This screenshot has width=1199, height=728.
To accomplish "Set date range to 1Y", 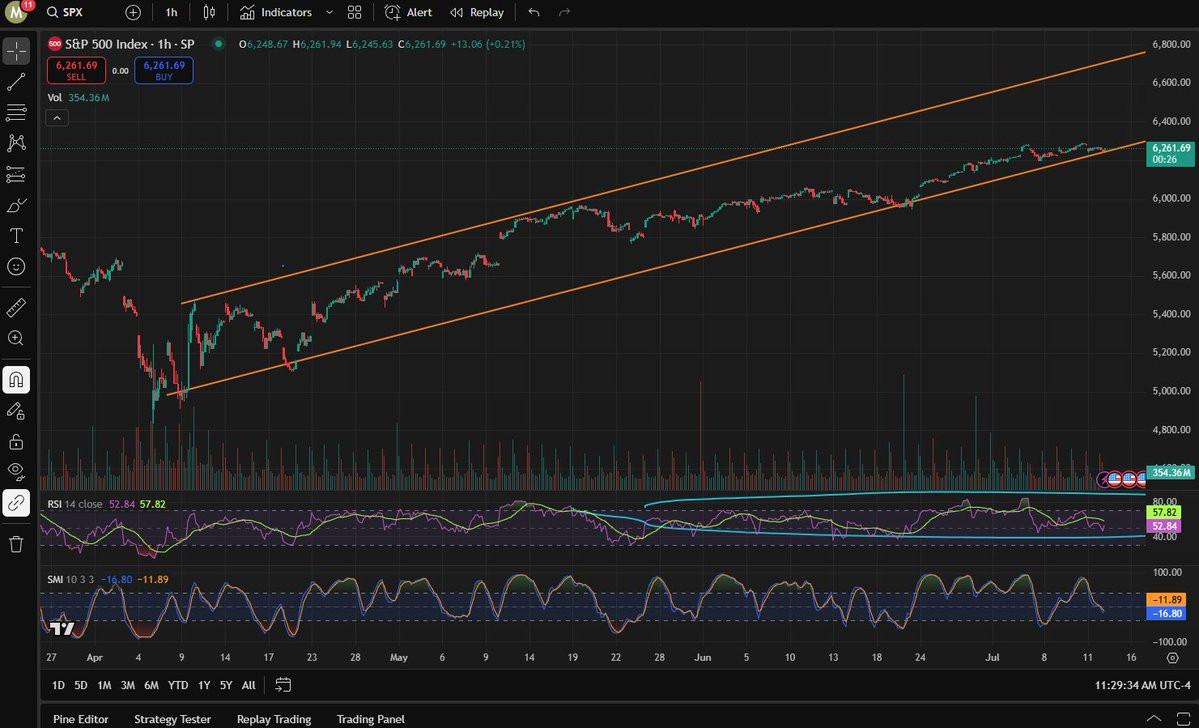I will tap(204, 685).
